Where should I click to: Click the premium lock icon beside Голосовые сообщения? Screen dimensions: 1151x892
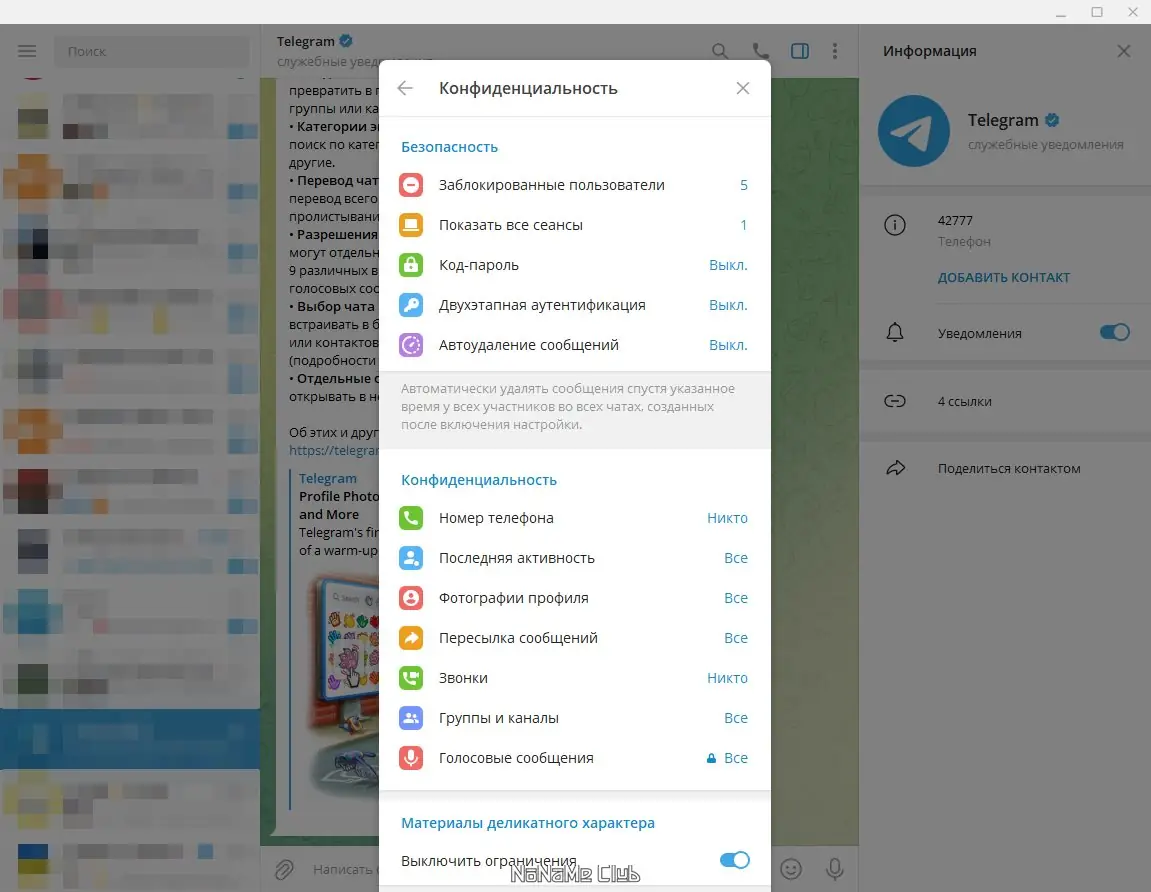click(711, 758)
